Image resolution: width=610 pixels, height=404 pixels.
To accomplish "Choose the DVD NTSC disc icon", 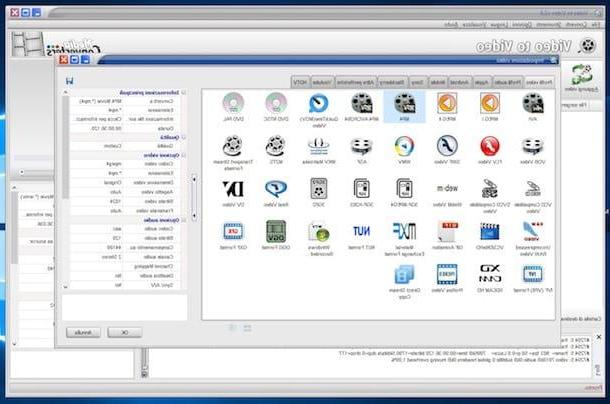I will [276, 104].
